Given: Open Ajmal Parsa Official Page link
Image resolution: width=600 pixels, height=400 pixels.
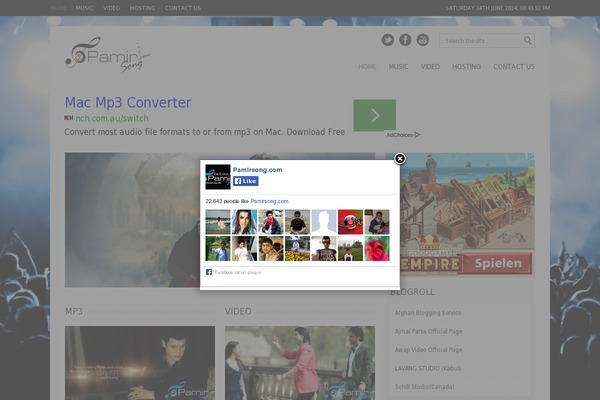Looking at the screenshot, I should (428, 331).
